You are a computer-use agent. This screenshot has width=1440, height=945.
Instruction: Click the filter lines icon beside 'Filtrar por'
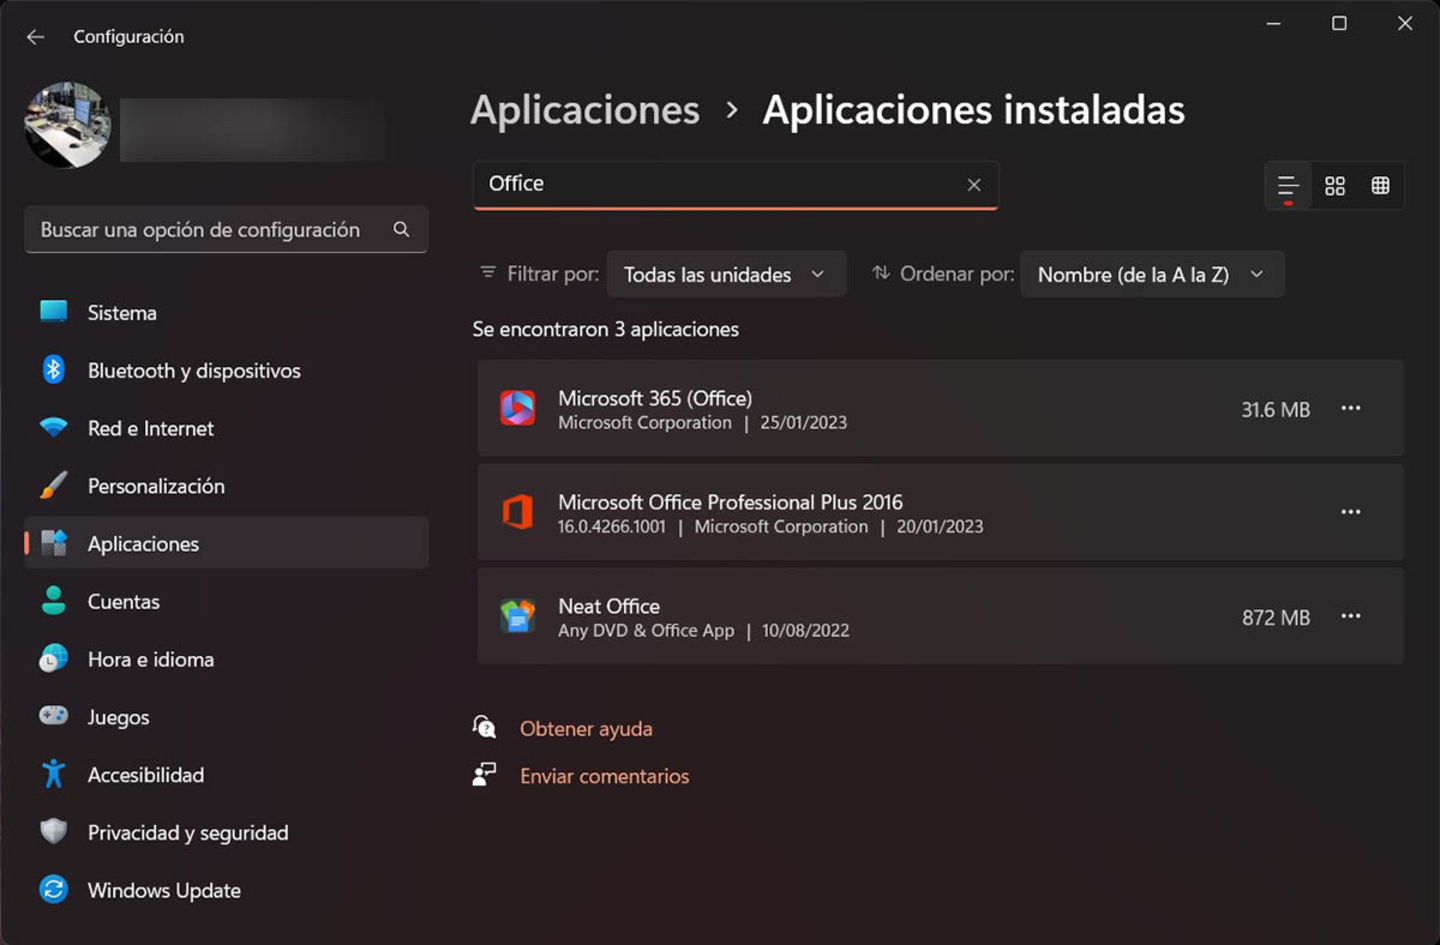click(488, 272)
